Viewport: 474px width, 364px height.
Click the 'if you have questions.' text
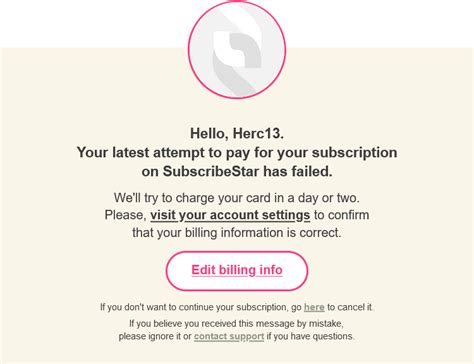[x=310, y=336]
